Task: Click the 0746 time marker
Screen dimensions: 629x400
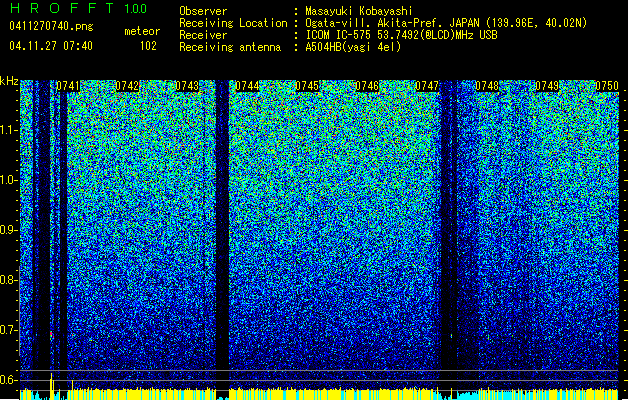Action: pos(367,86)
